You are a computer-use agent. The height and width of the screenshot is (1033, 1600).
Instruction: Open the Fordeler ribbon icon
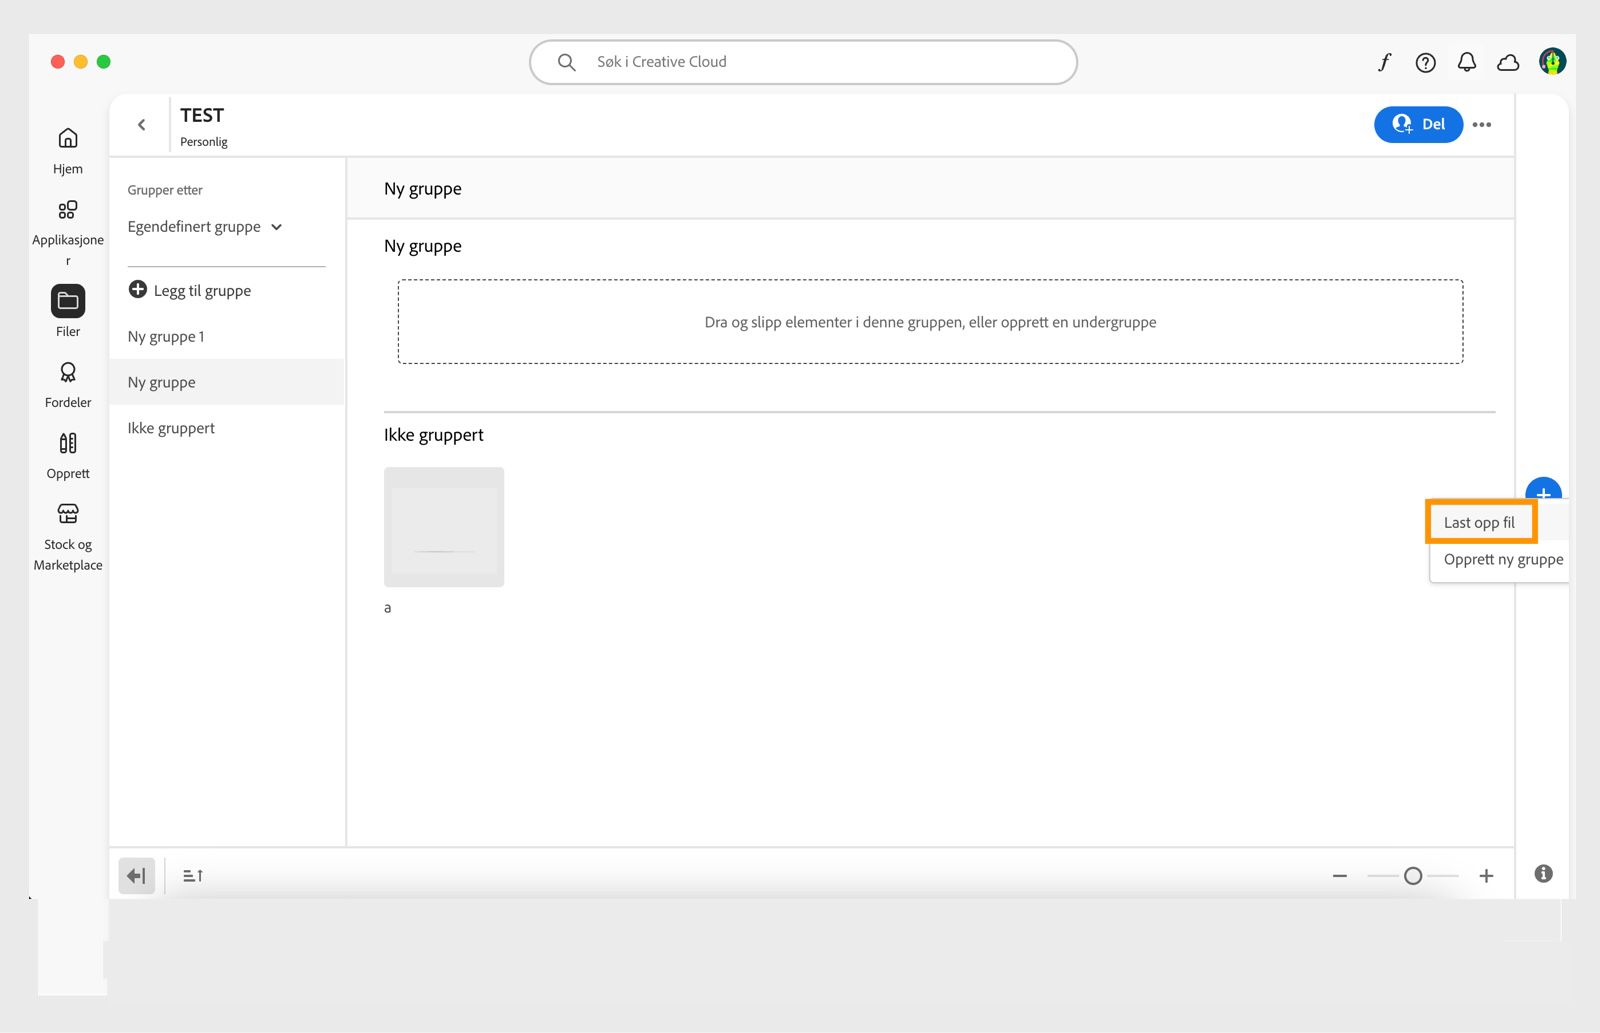(x=68, y=372)
